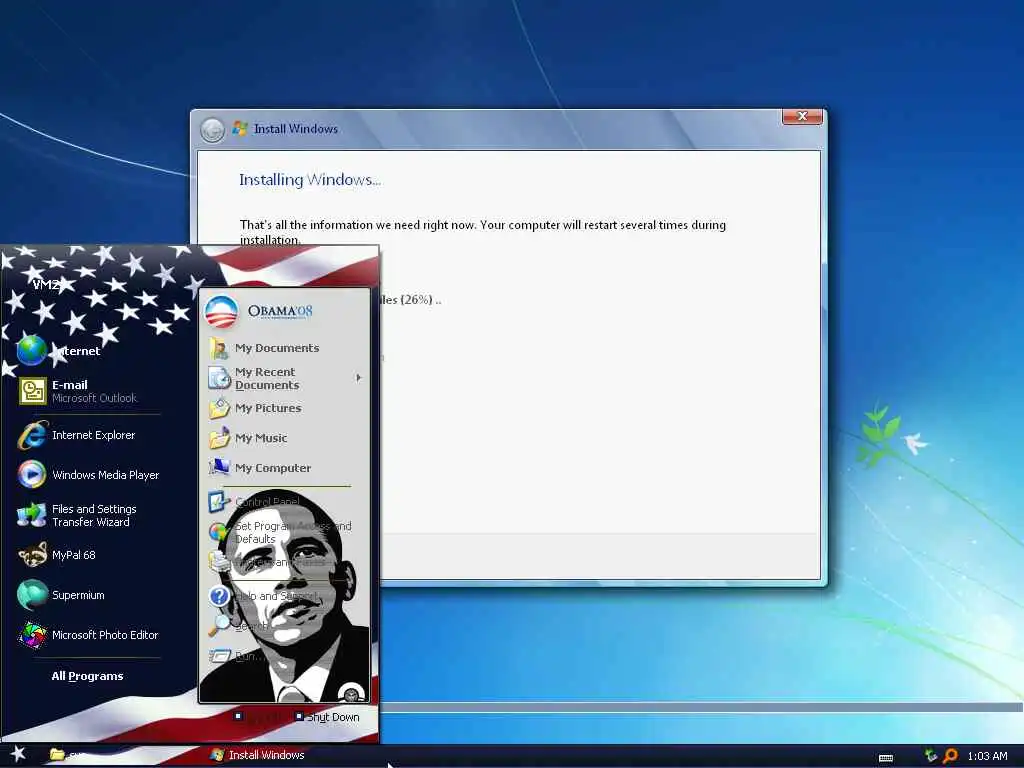Click the 1:03 AM clock
Viewport: 1024px width, 768px height.
(987, 756)
